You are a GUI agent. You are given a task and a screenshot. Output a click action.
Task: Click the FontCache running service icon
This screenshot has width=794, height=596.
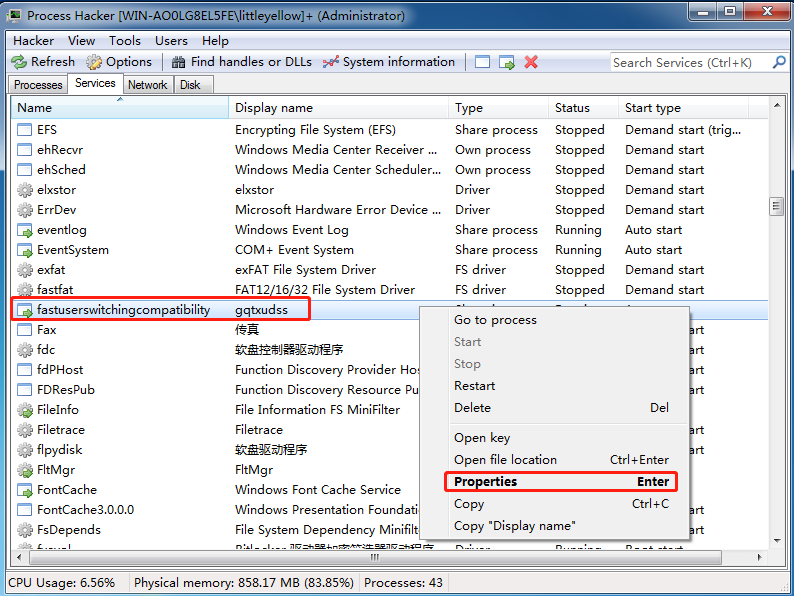click(x=25, y=490)
